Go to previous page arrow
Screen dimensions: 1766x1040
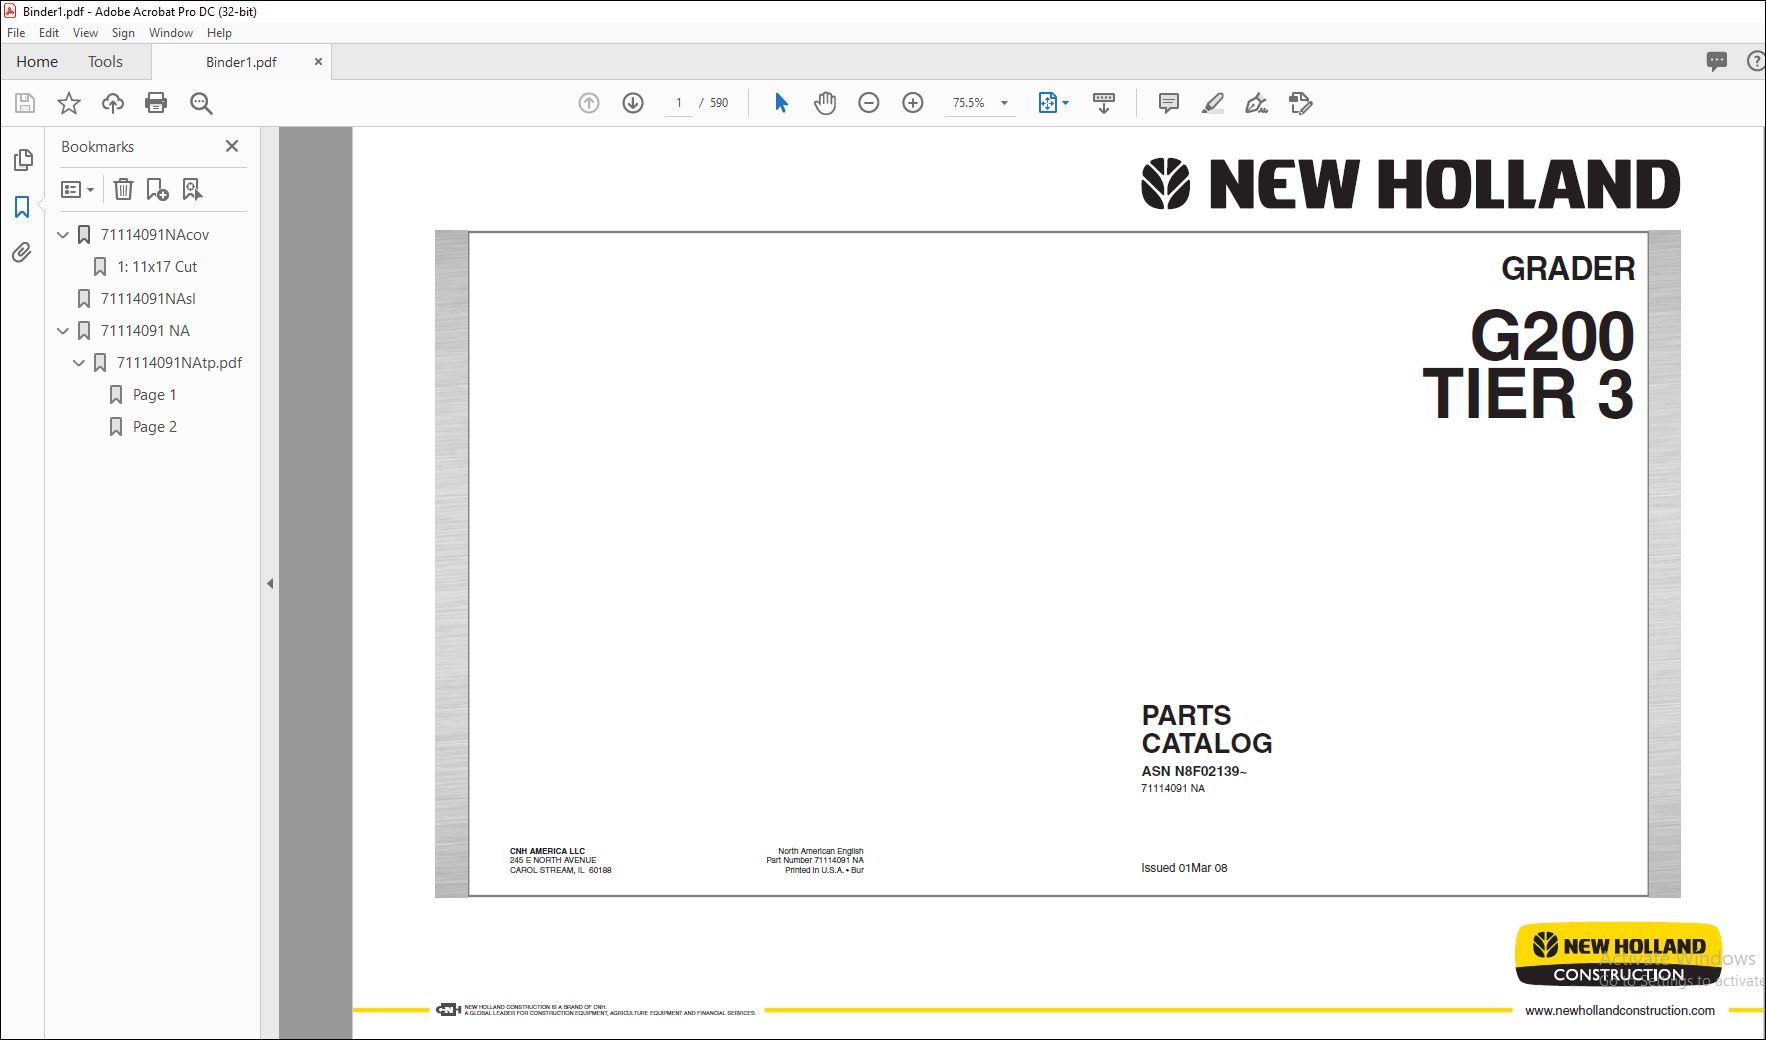point(589,103)
